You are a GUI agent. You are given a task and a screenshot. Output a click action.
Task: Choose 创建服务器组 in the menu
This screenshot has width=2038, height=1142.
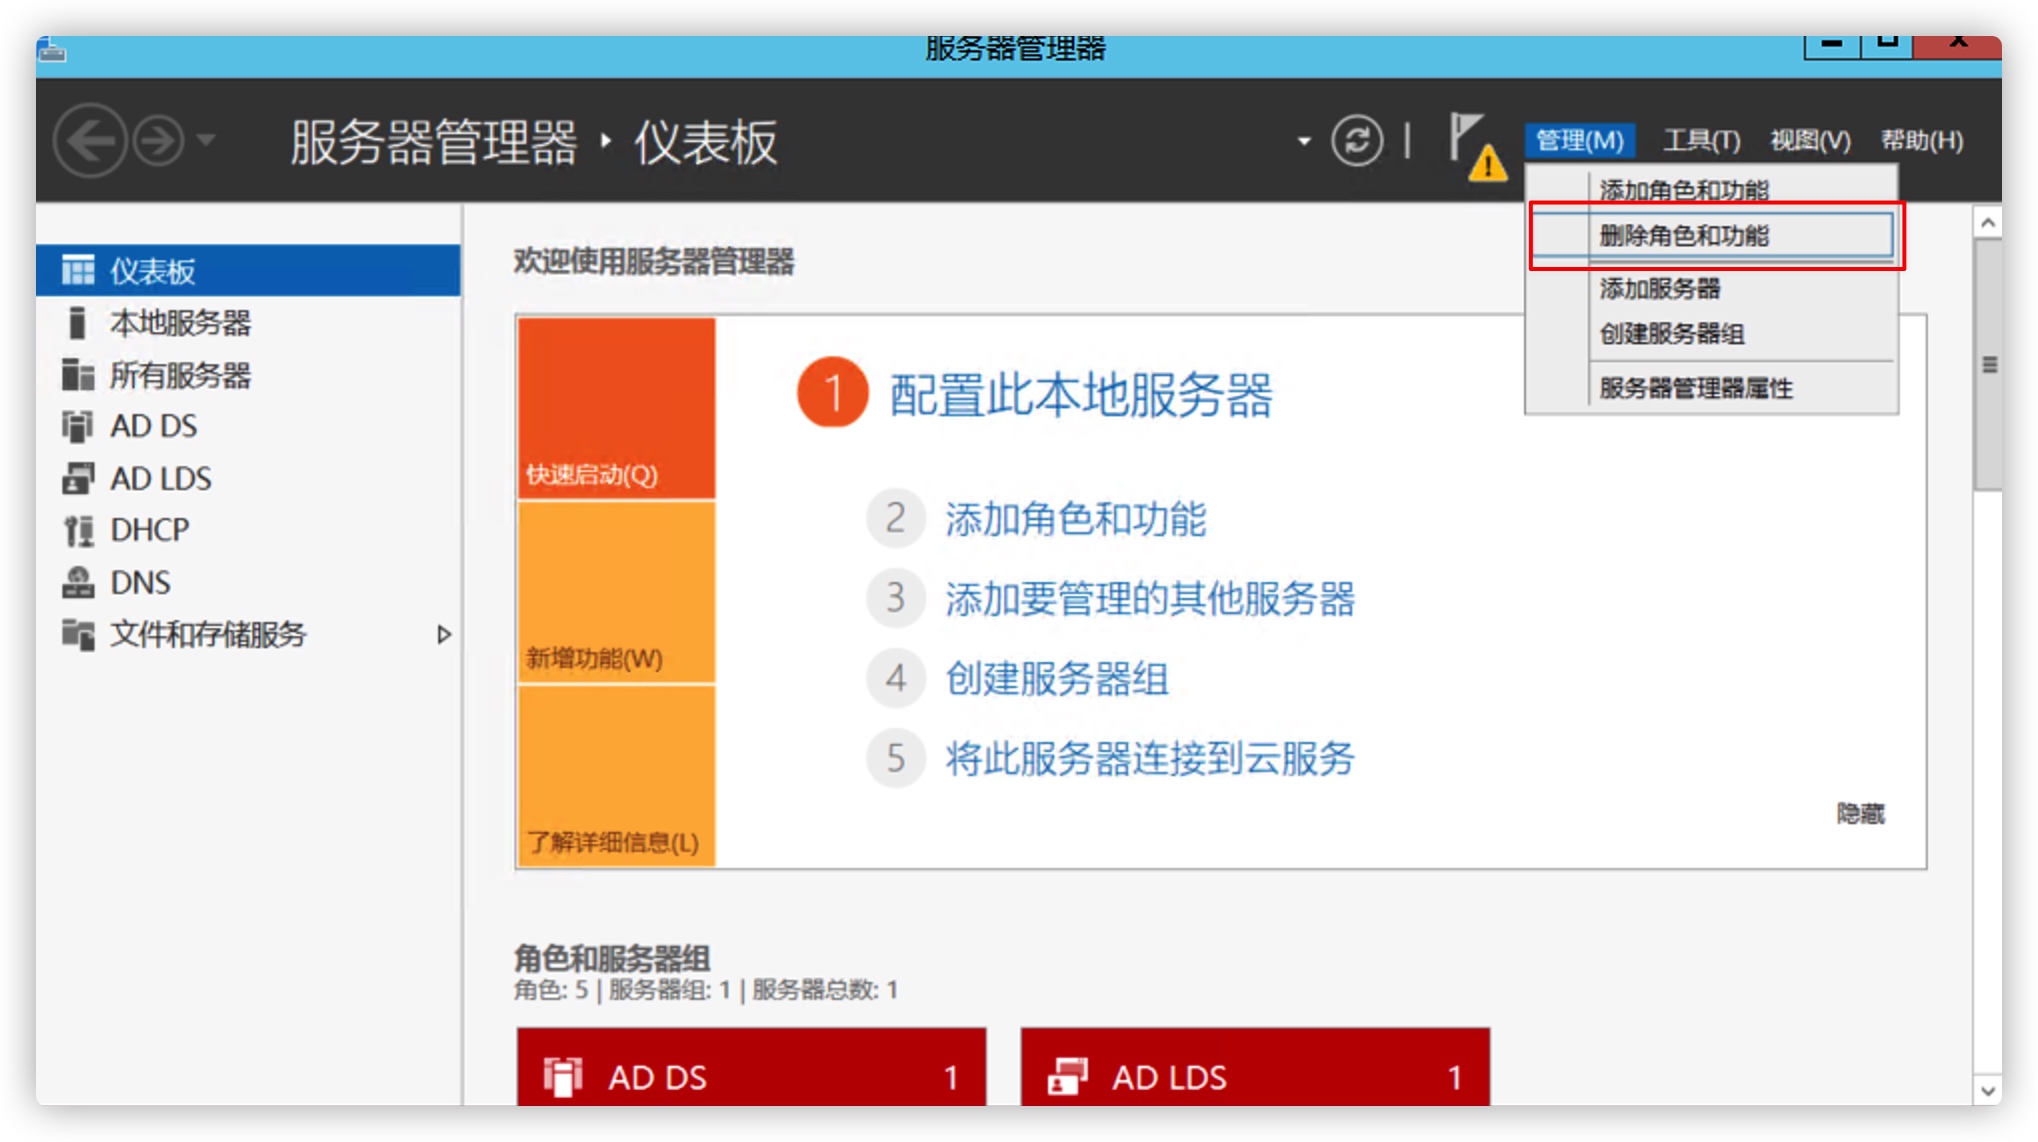coord(1712,334)
